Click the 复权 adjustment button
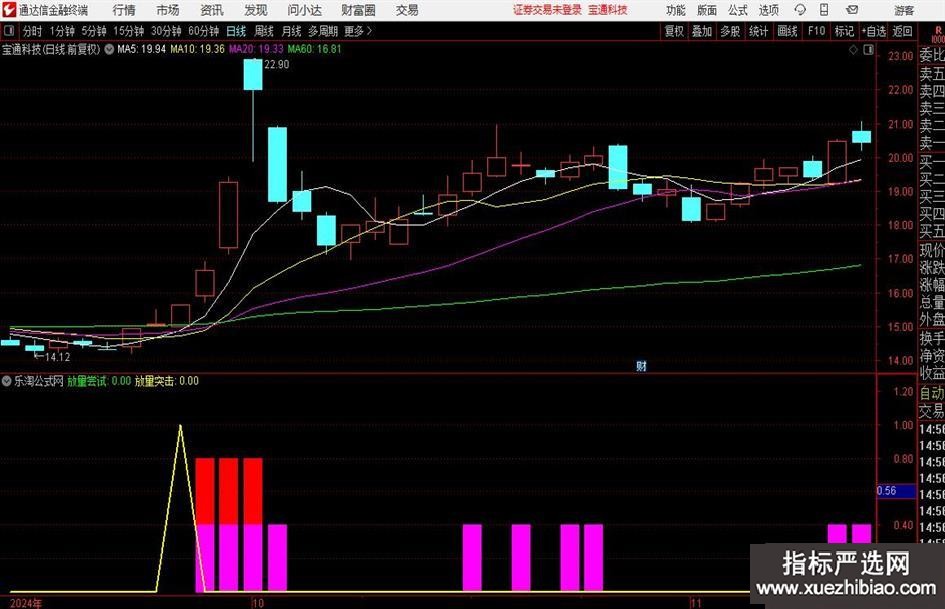 pyautogui.click(x=674, y=31)
